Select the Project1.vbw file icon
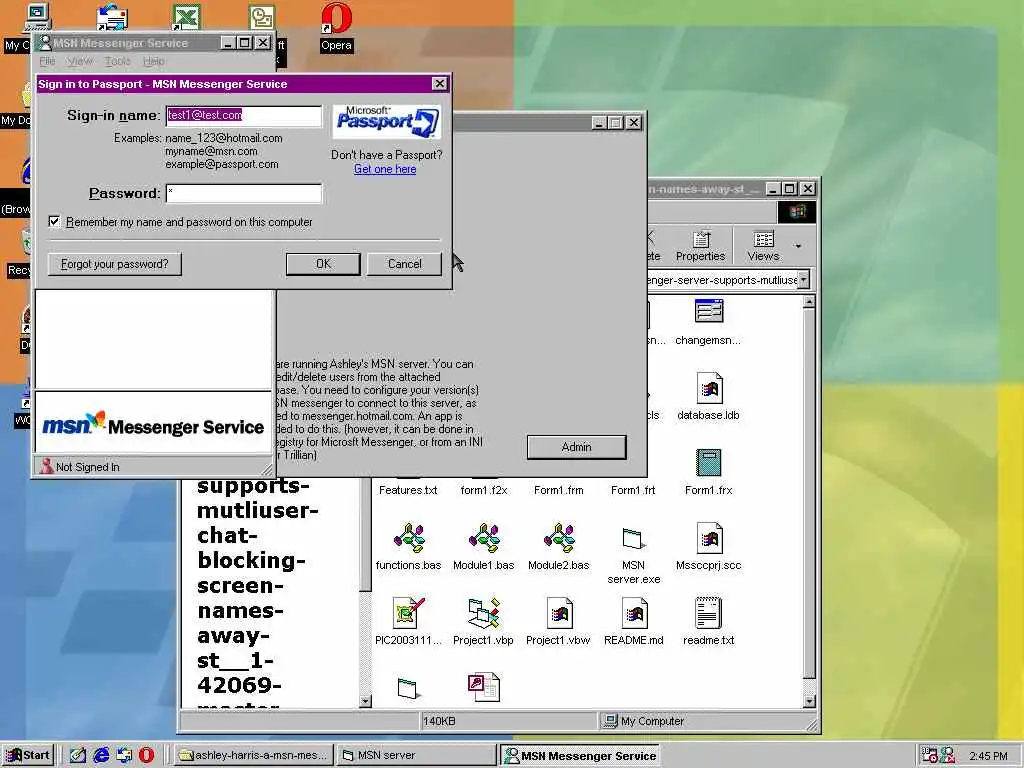The image size is (1024, 768). (x=560, y=613)
